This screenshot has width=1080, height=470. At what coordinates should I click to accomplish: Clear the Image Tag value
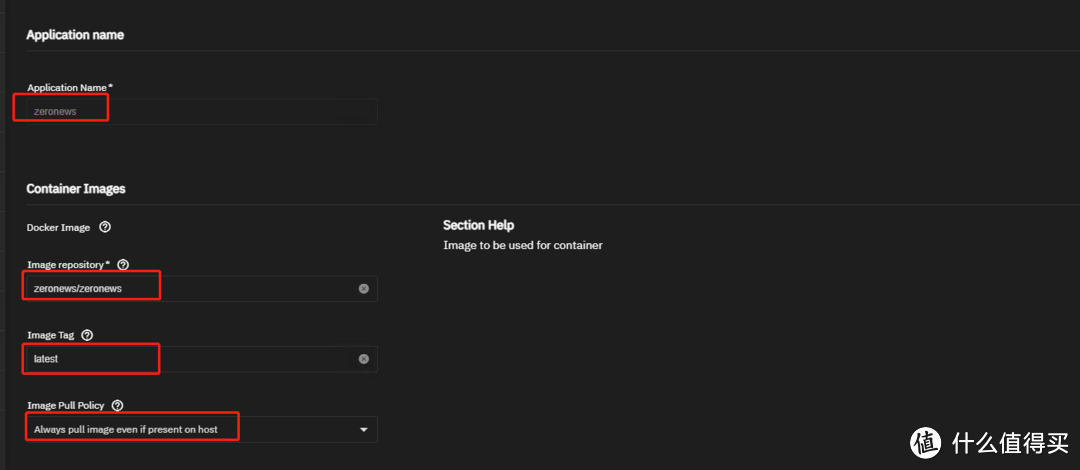pyautogui.click(x=363, y=359)
